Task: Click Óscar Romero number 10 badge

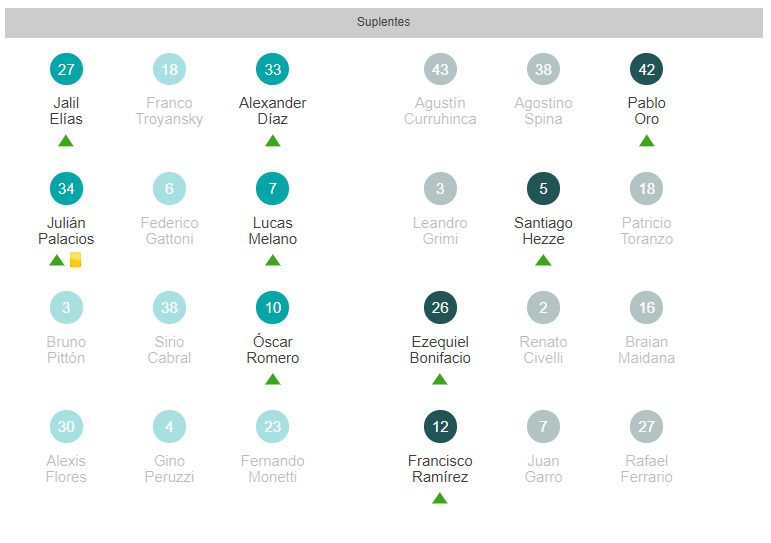Action: (272, 307)
